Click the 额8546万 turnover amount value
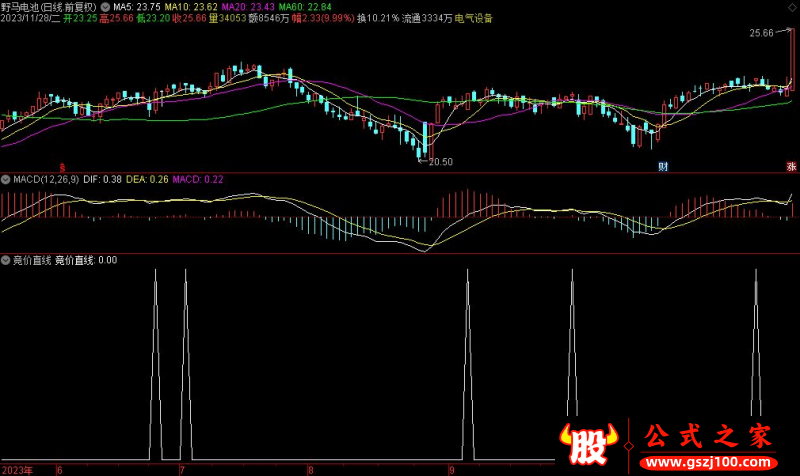The width and height of the screenshot is (800, 476). pos(269,18)
